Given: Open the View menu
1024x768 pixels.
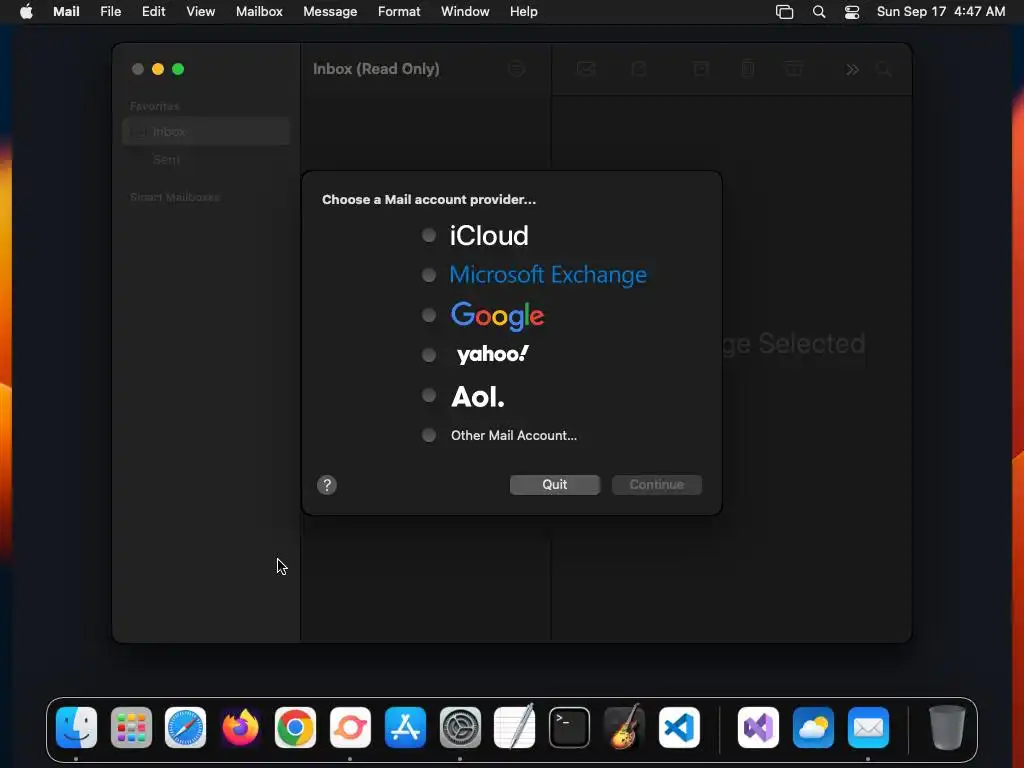Looking at the screenshot, I should click(200, 11).
